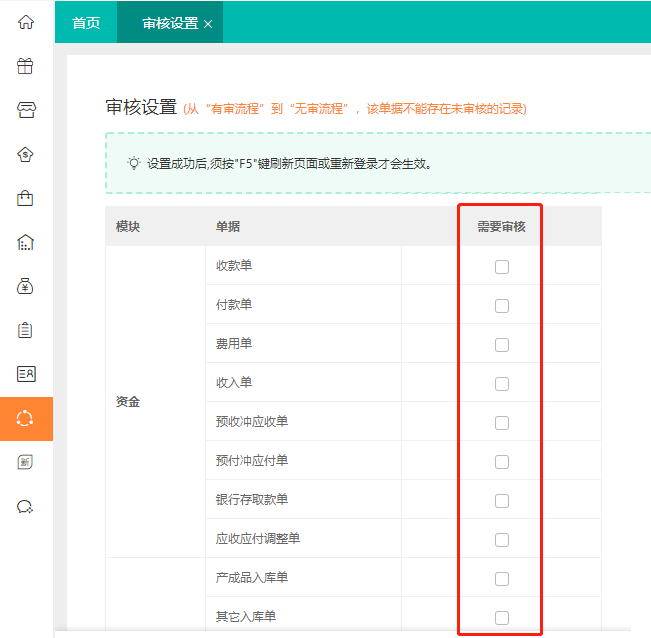Tick the 银行存取款单 audit checkbox
The height and width of the screenshot is (638, 651).
502,501
